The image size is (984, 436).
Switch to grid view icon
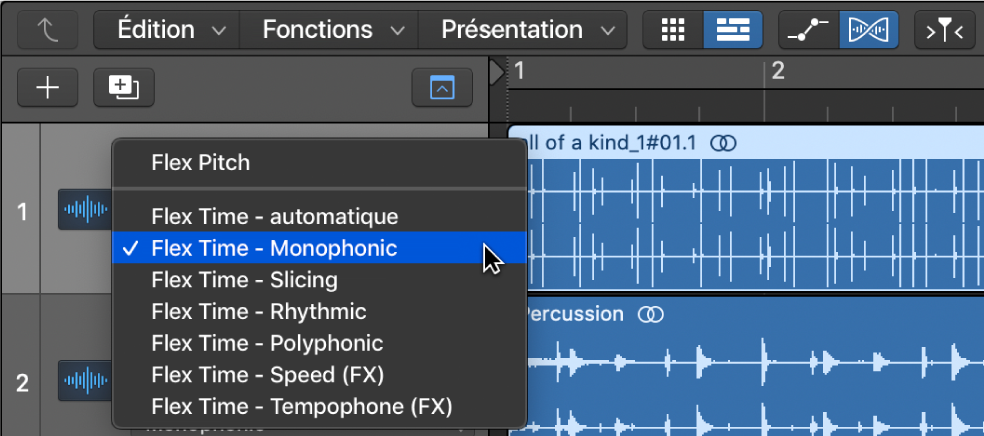coord(673,29)
